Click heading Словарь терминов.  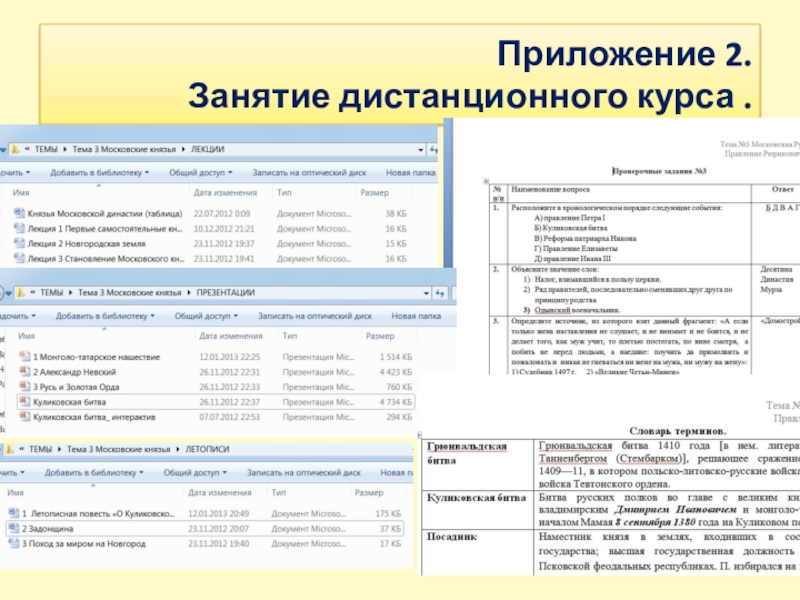click(678, 431)
